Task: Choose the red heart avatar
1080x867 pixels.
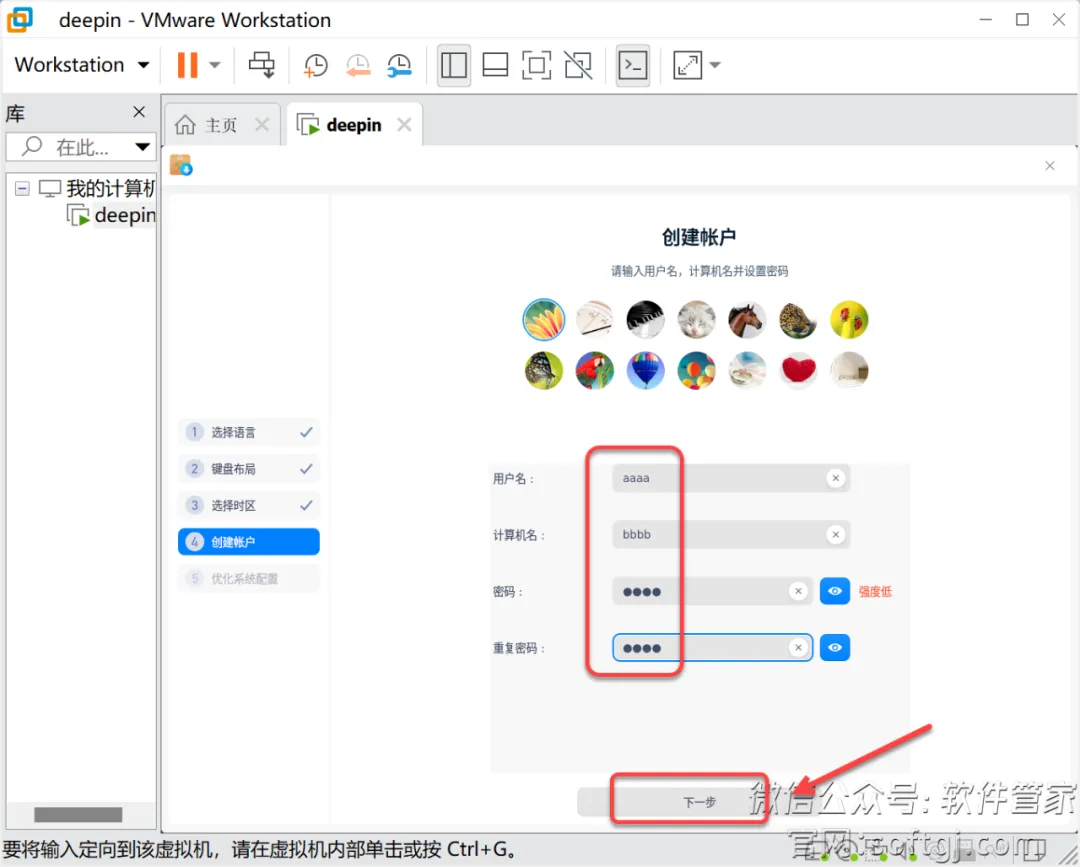Action: tap(798, 370)
